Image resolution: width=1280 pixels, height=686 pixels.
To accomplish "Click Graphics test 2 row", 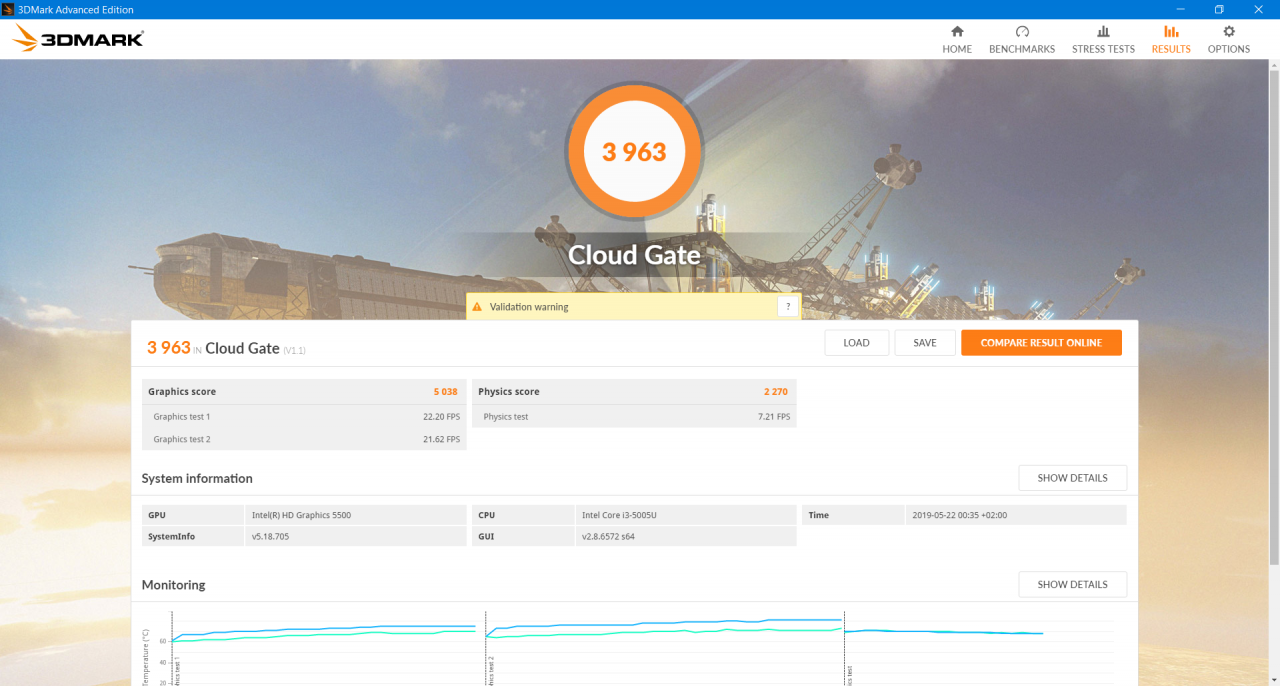I will point(304,439).
